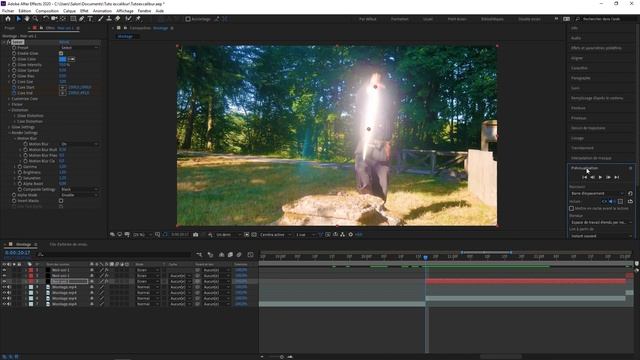Open the Audio panel
Viewport: 640px width, 360px height.
click(576, 38)
